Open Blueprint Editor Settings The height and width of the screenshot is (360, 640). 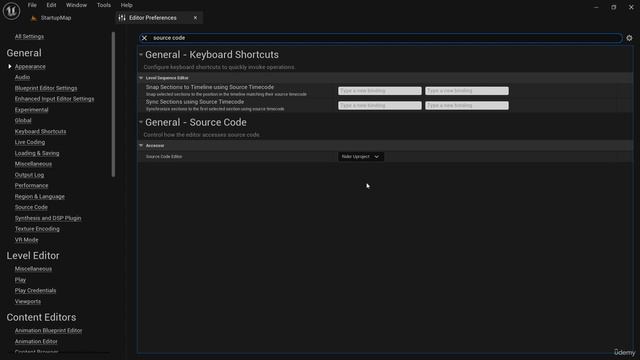46,88
